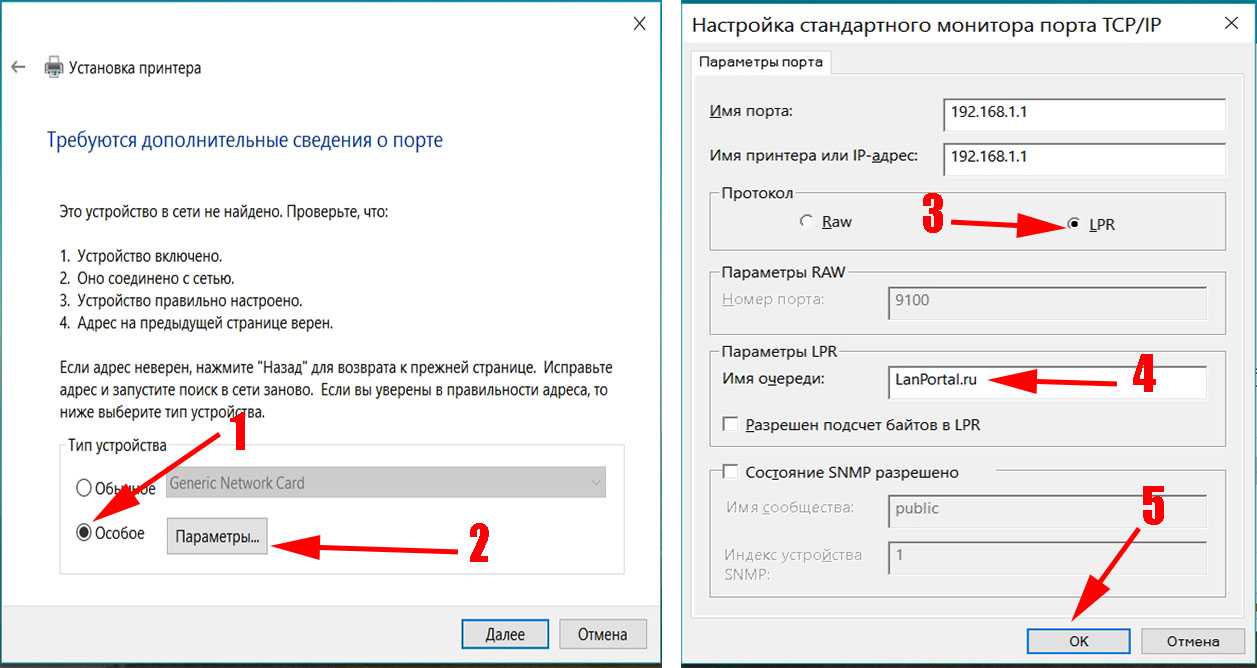Click the Имя порта input field
The height and width of the screenshot is (668, 1257).
(1084, 113)
